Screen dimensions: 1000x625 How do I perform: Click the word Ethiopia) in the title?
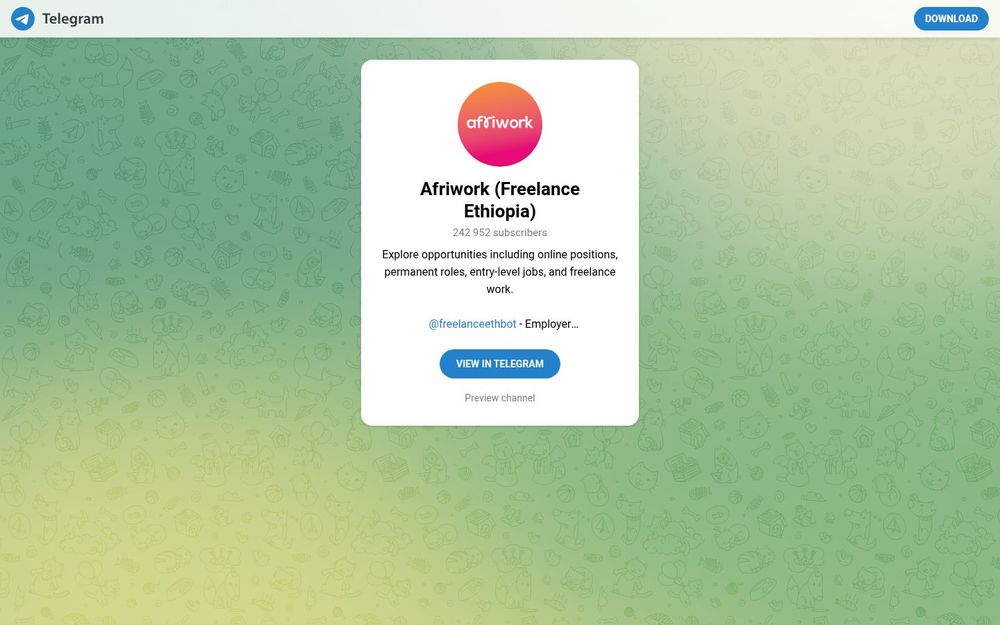[x=499, y=211]
